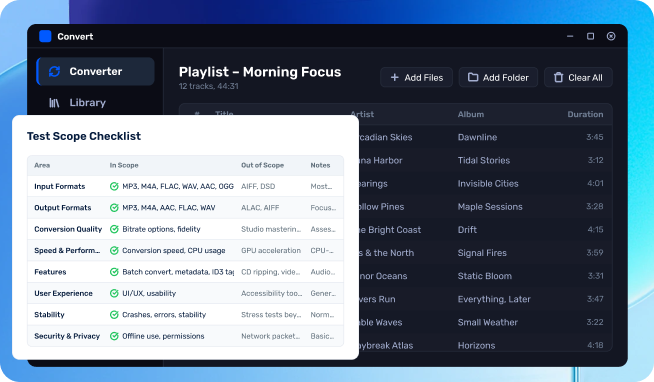Click the Artist column header

point(362,114)
